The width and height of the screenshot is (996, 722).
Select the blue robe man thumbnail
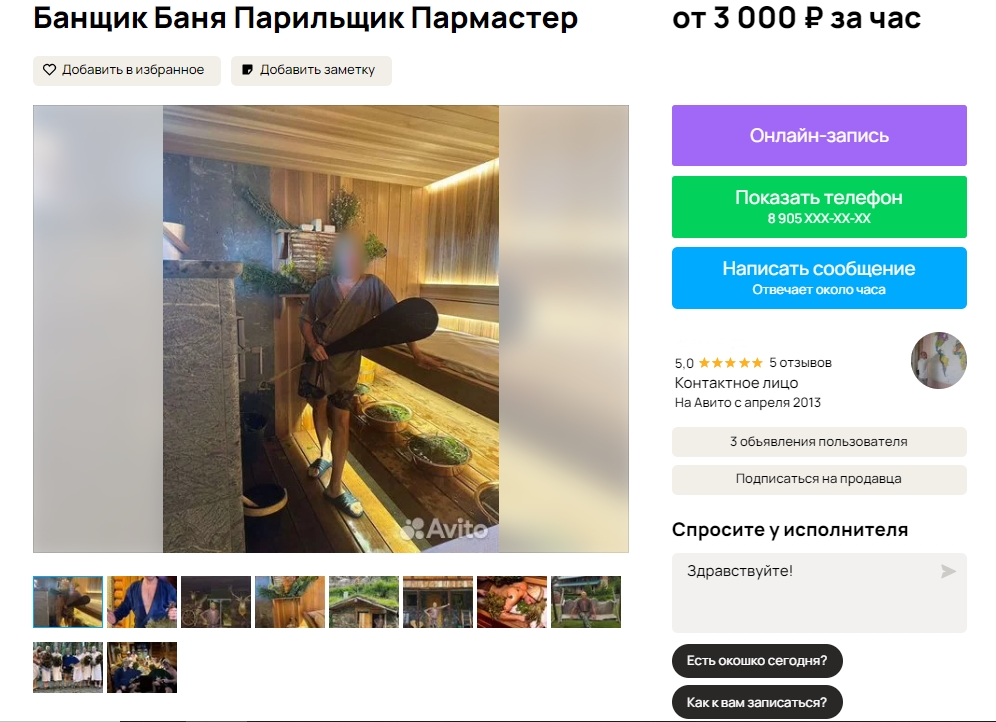[142, 602]
